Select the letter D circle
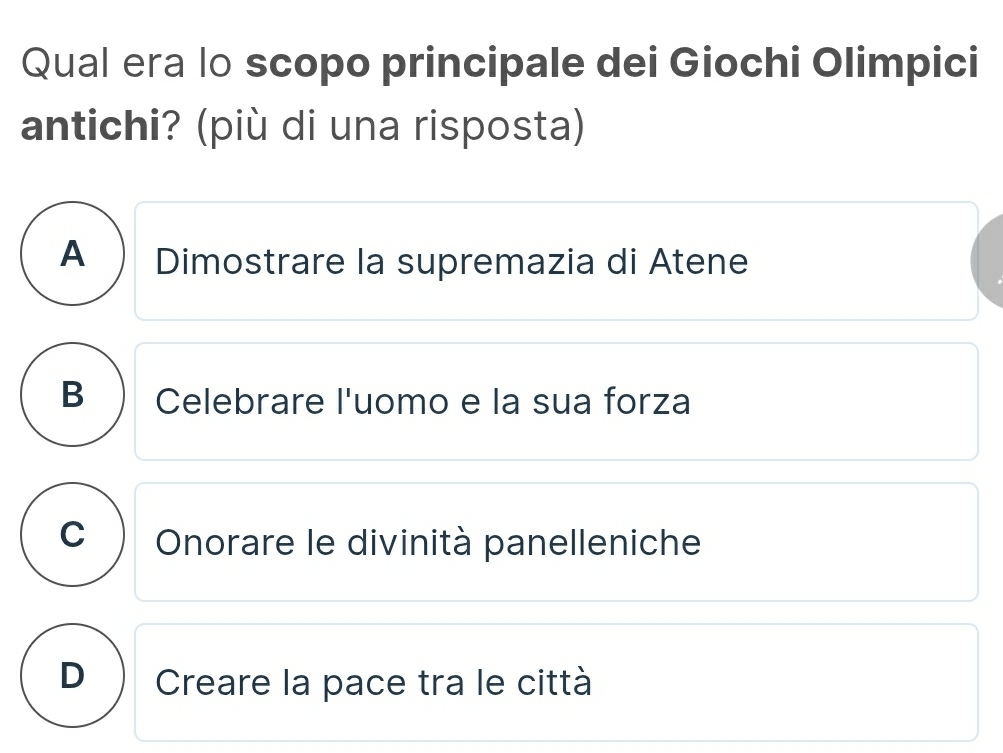 (x=71, y=681)
